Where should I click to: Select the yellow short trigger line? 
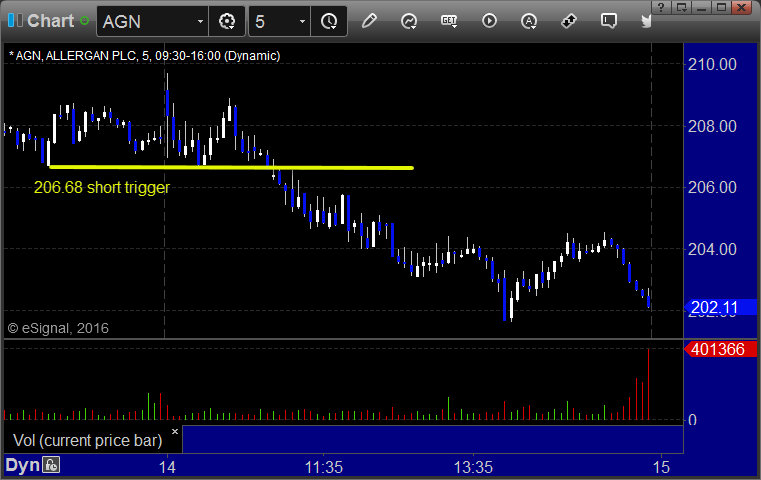coord(232,167)
